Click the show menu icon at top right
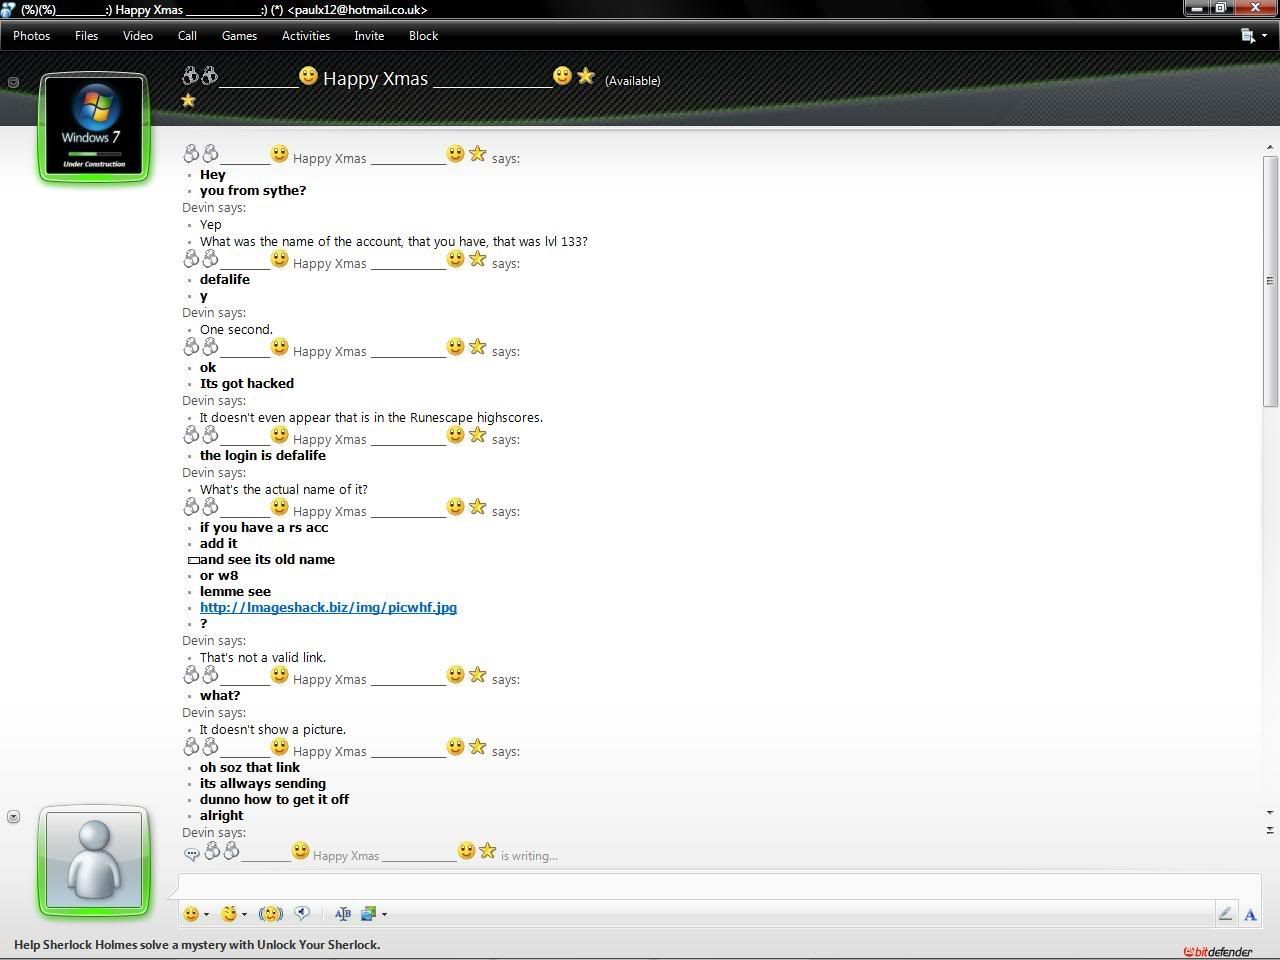Image resolution: width=1280 pixels, height=960 pixels. click(1248, 35)
